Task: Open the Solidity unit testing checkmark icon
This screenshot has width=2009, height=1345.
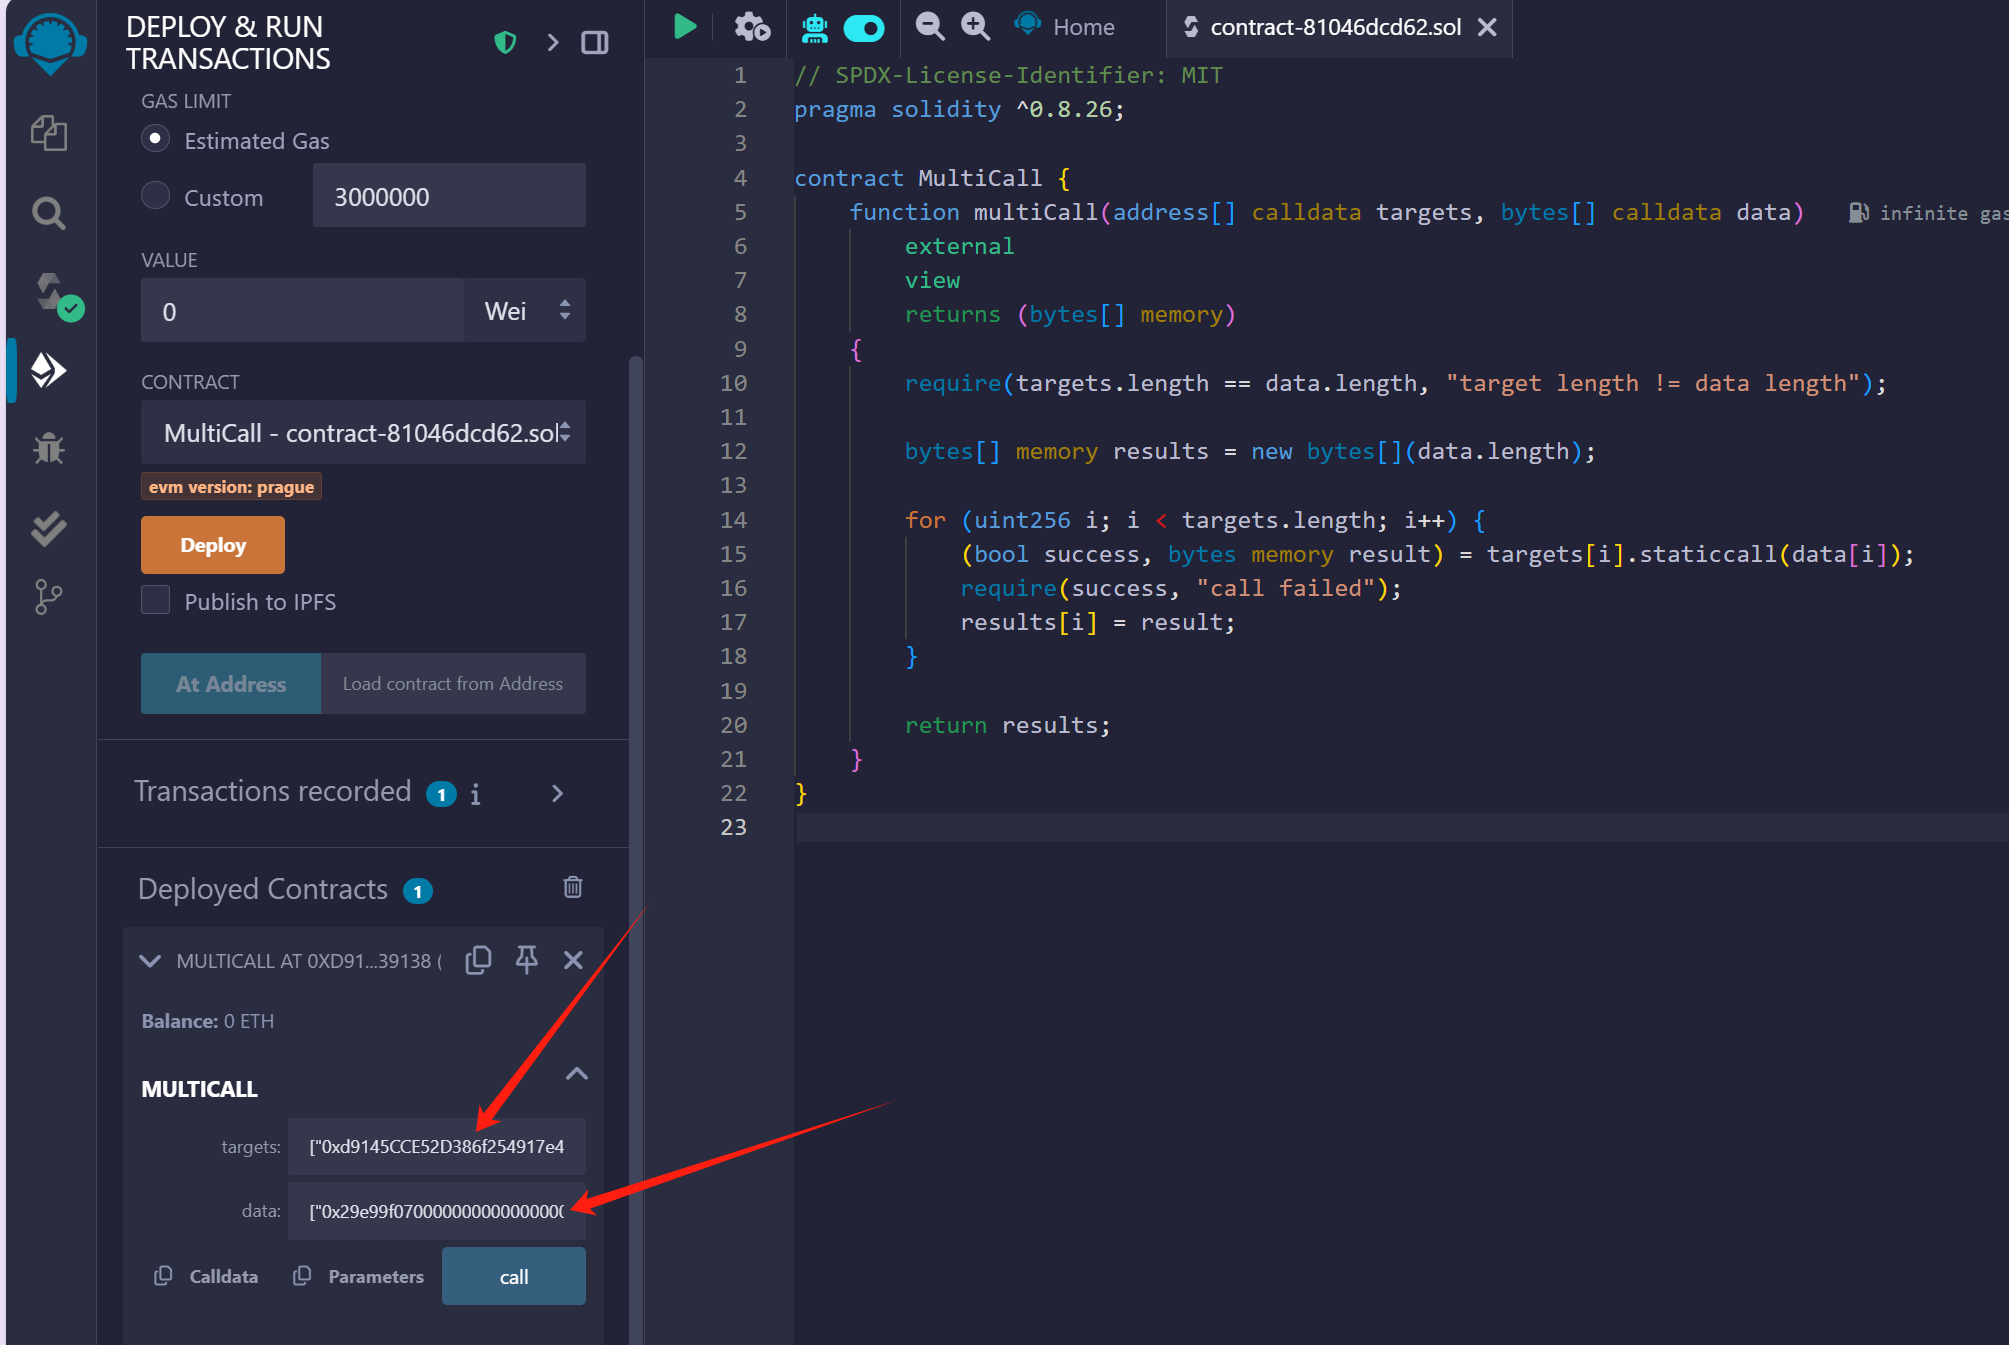Action: [x=49, y=528]
